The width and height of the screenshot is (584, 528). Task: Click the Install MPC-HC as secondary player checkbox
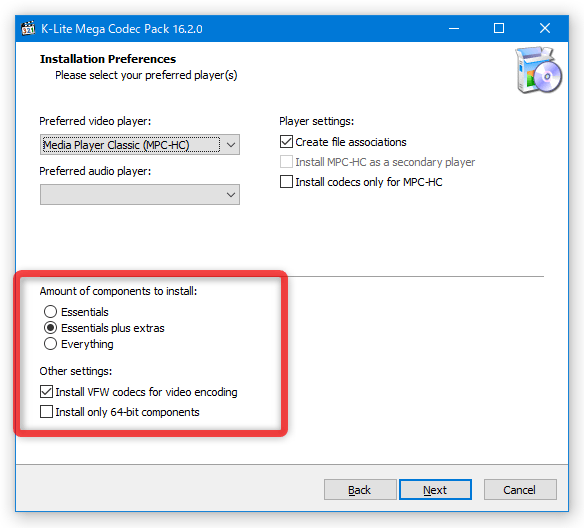pos(286,162)
